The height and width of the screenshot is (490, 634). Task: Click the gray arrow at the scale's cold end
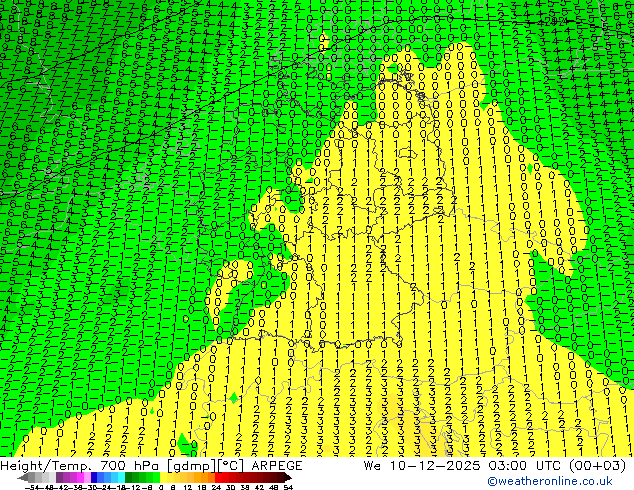point(23,478)
